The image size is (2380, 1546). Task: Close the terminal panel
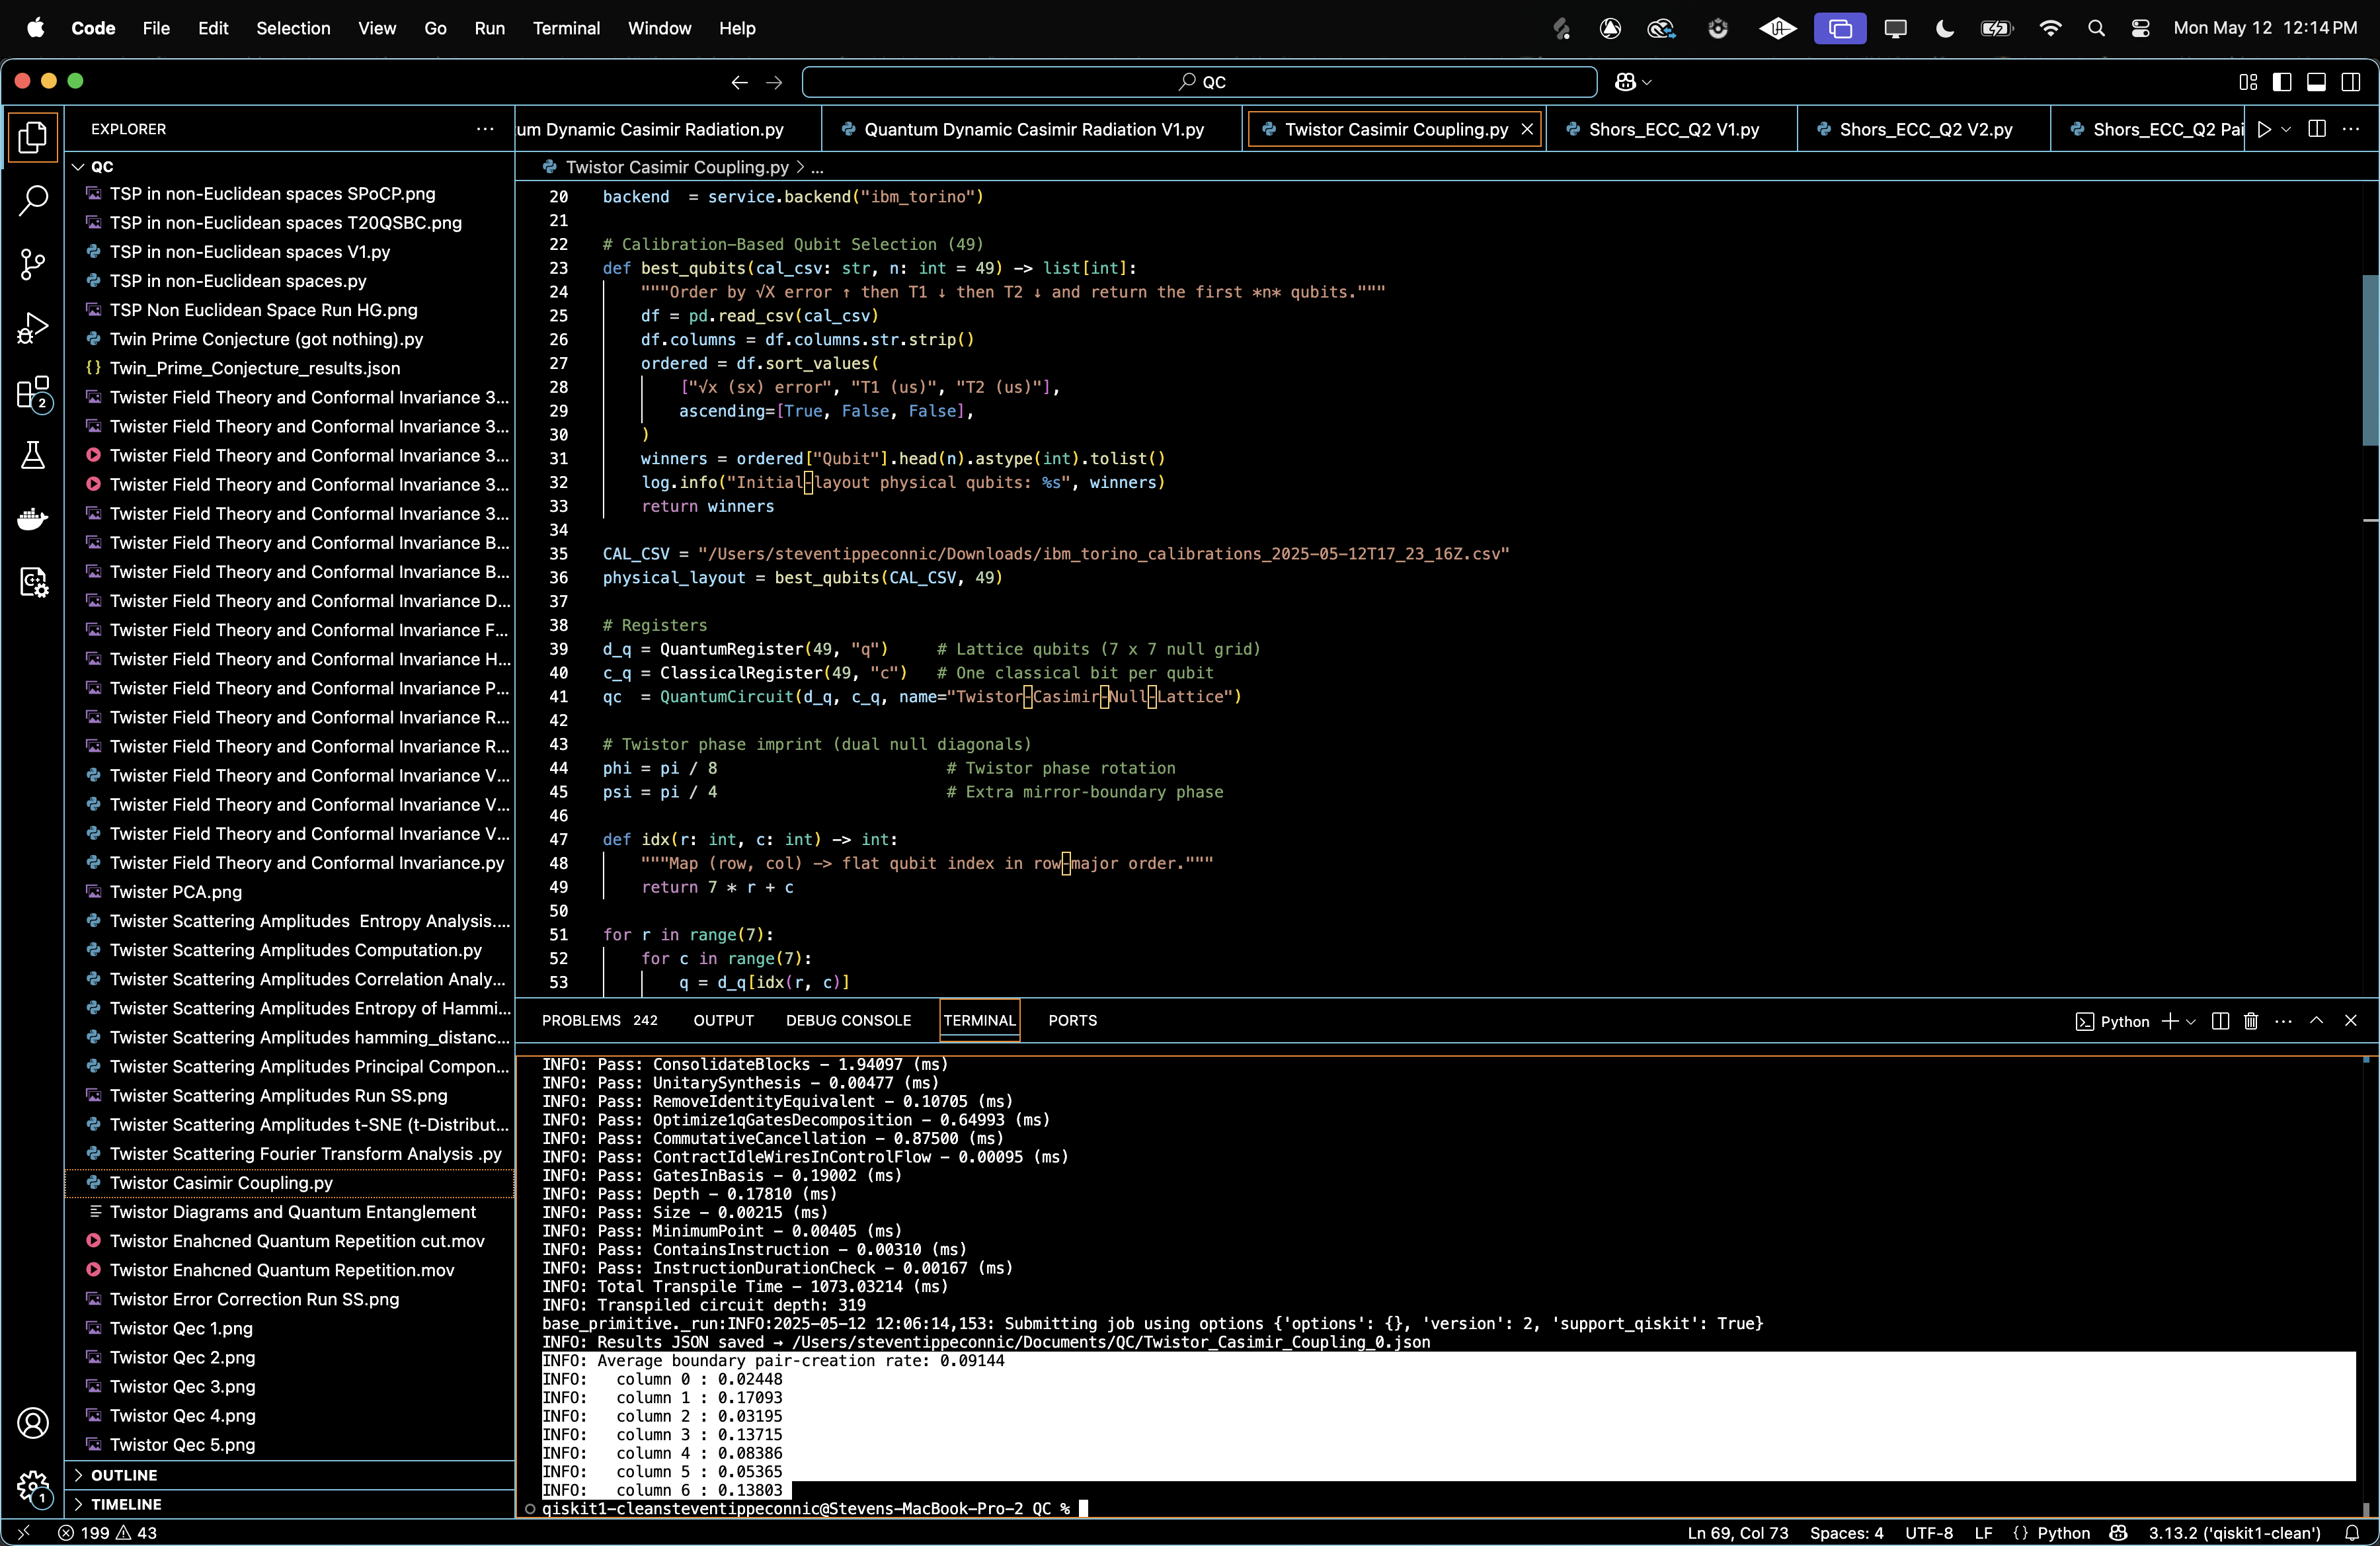tap(2351, 1020)
